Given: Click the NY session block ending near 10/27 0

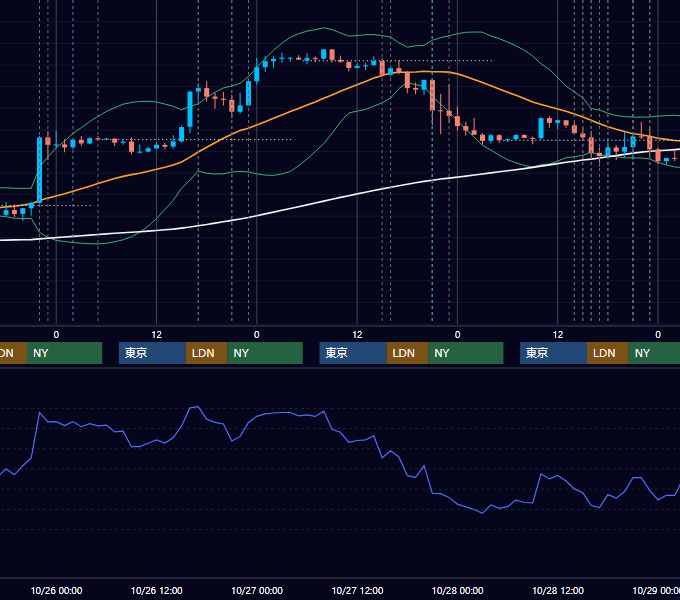Looking at the screenshot, I should point(265,353).
